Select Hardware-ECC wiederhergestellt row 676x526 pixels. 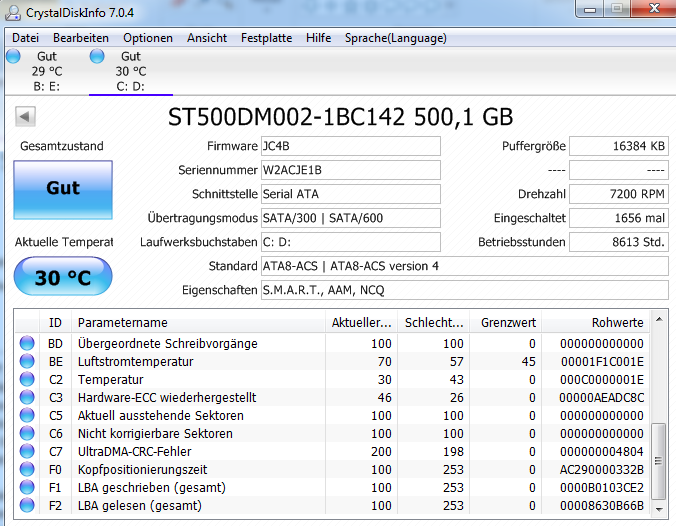click(x=332, y=398)
